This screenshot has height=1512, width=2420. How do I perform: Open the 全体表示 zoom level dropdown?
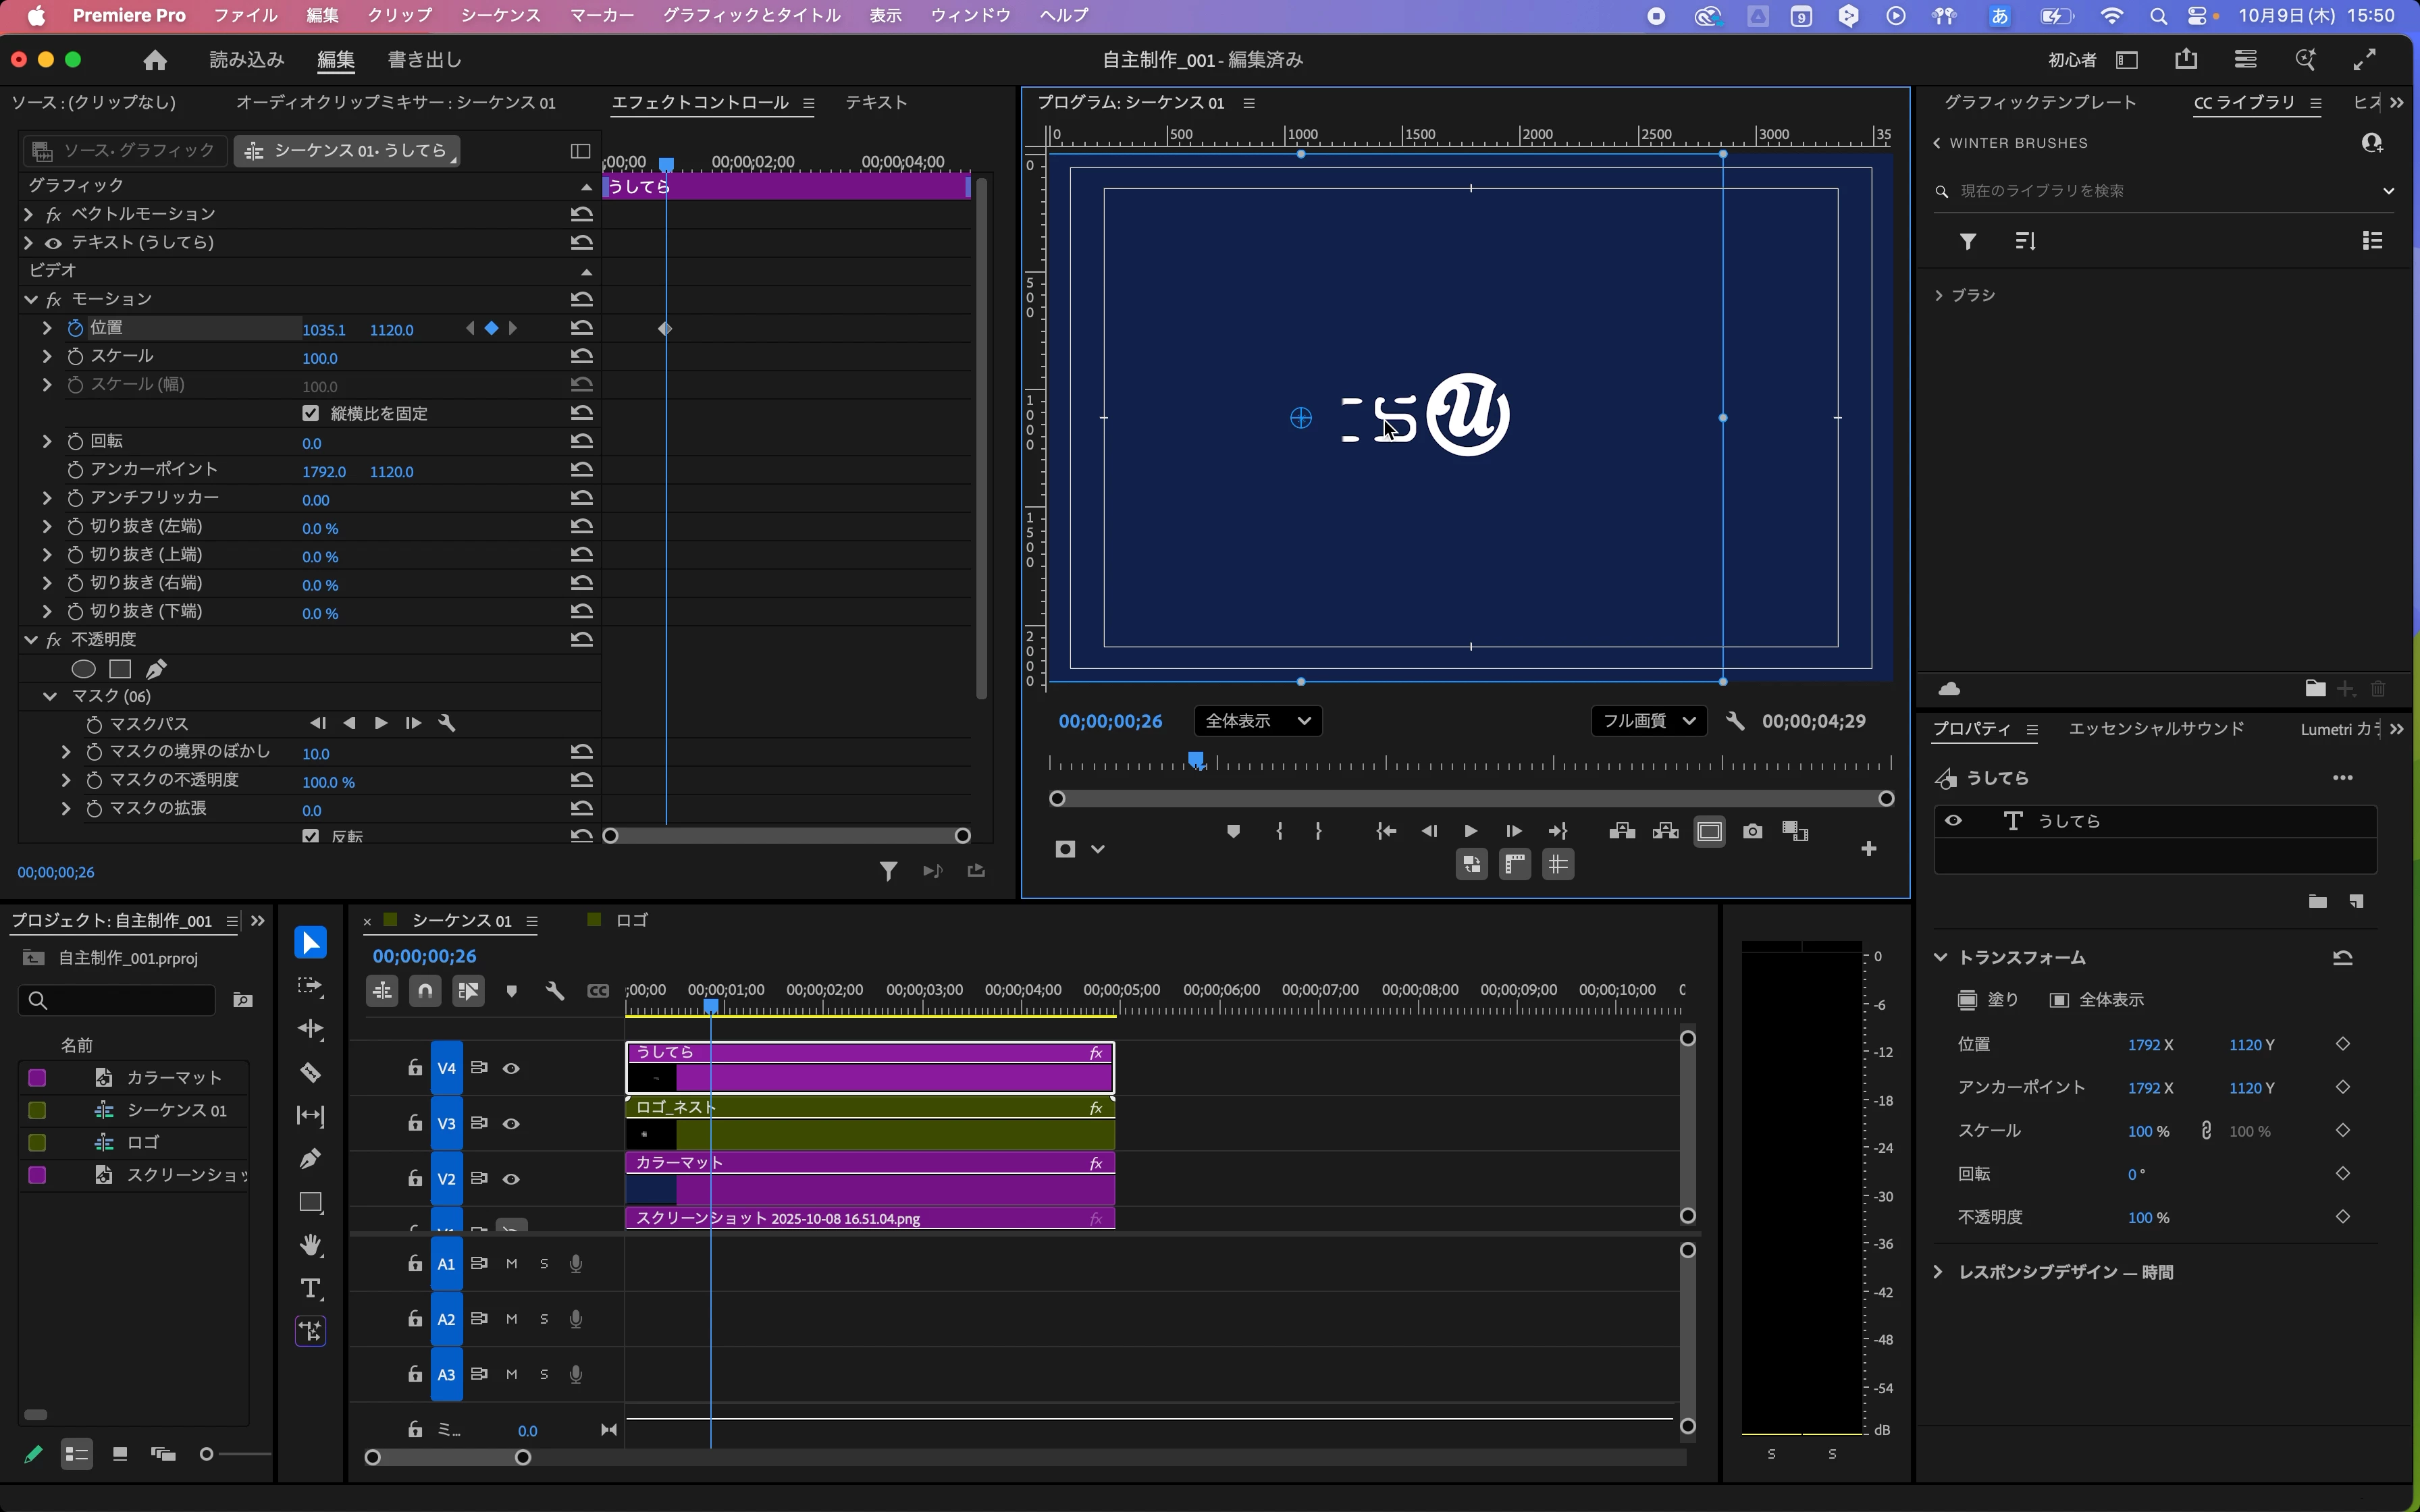(x=1257, y=721)
